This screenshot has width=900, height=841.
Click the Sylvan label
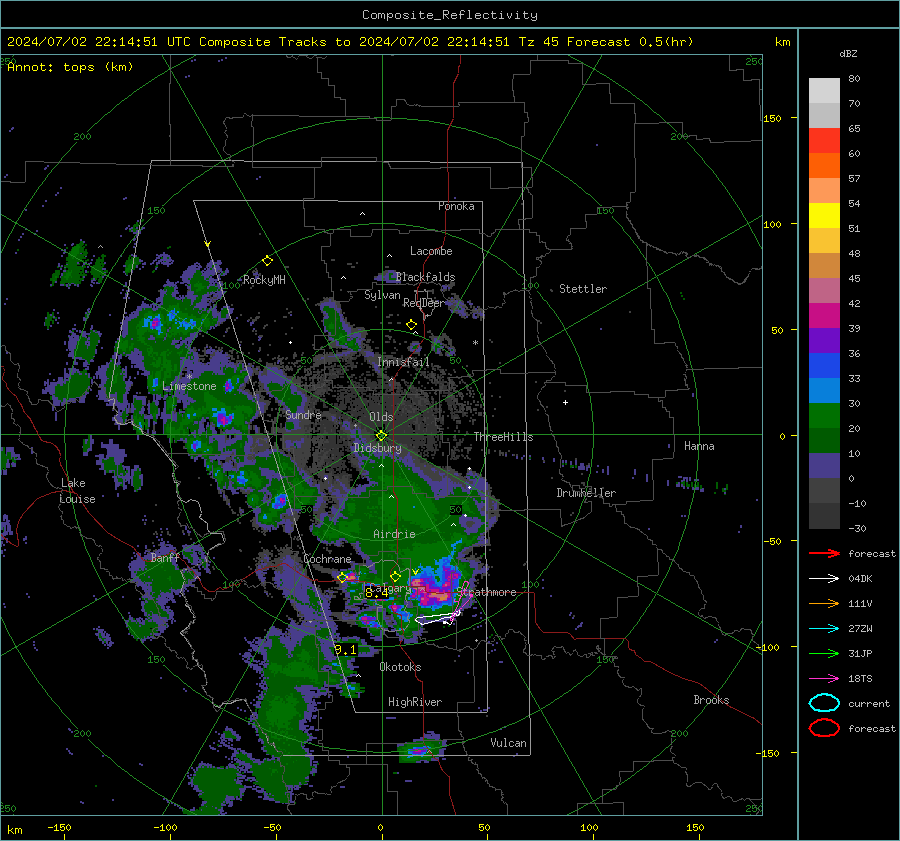pos(382,295)
